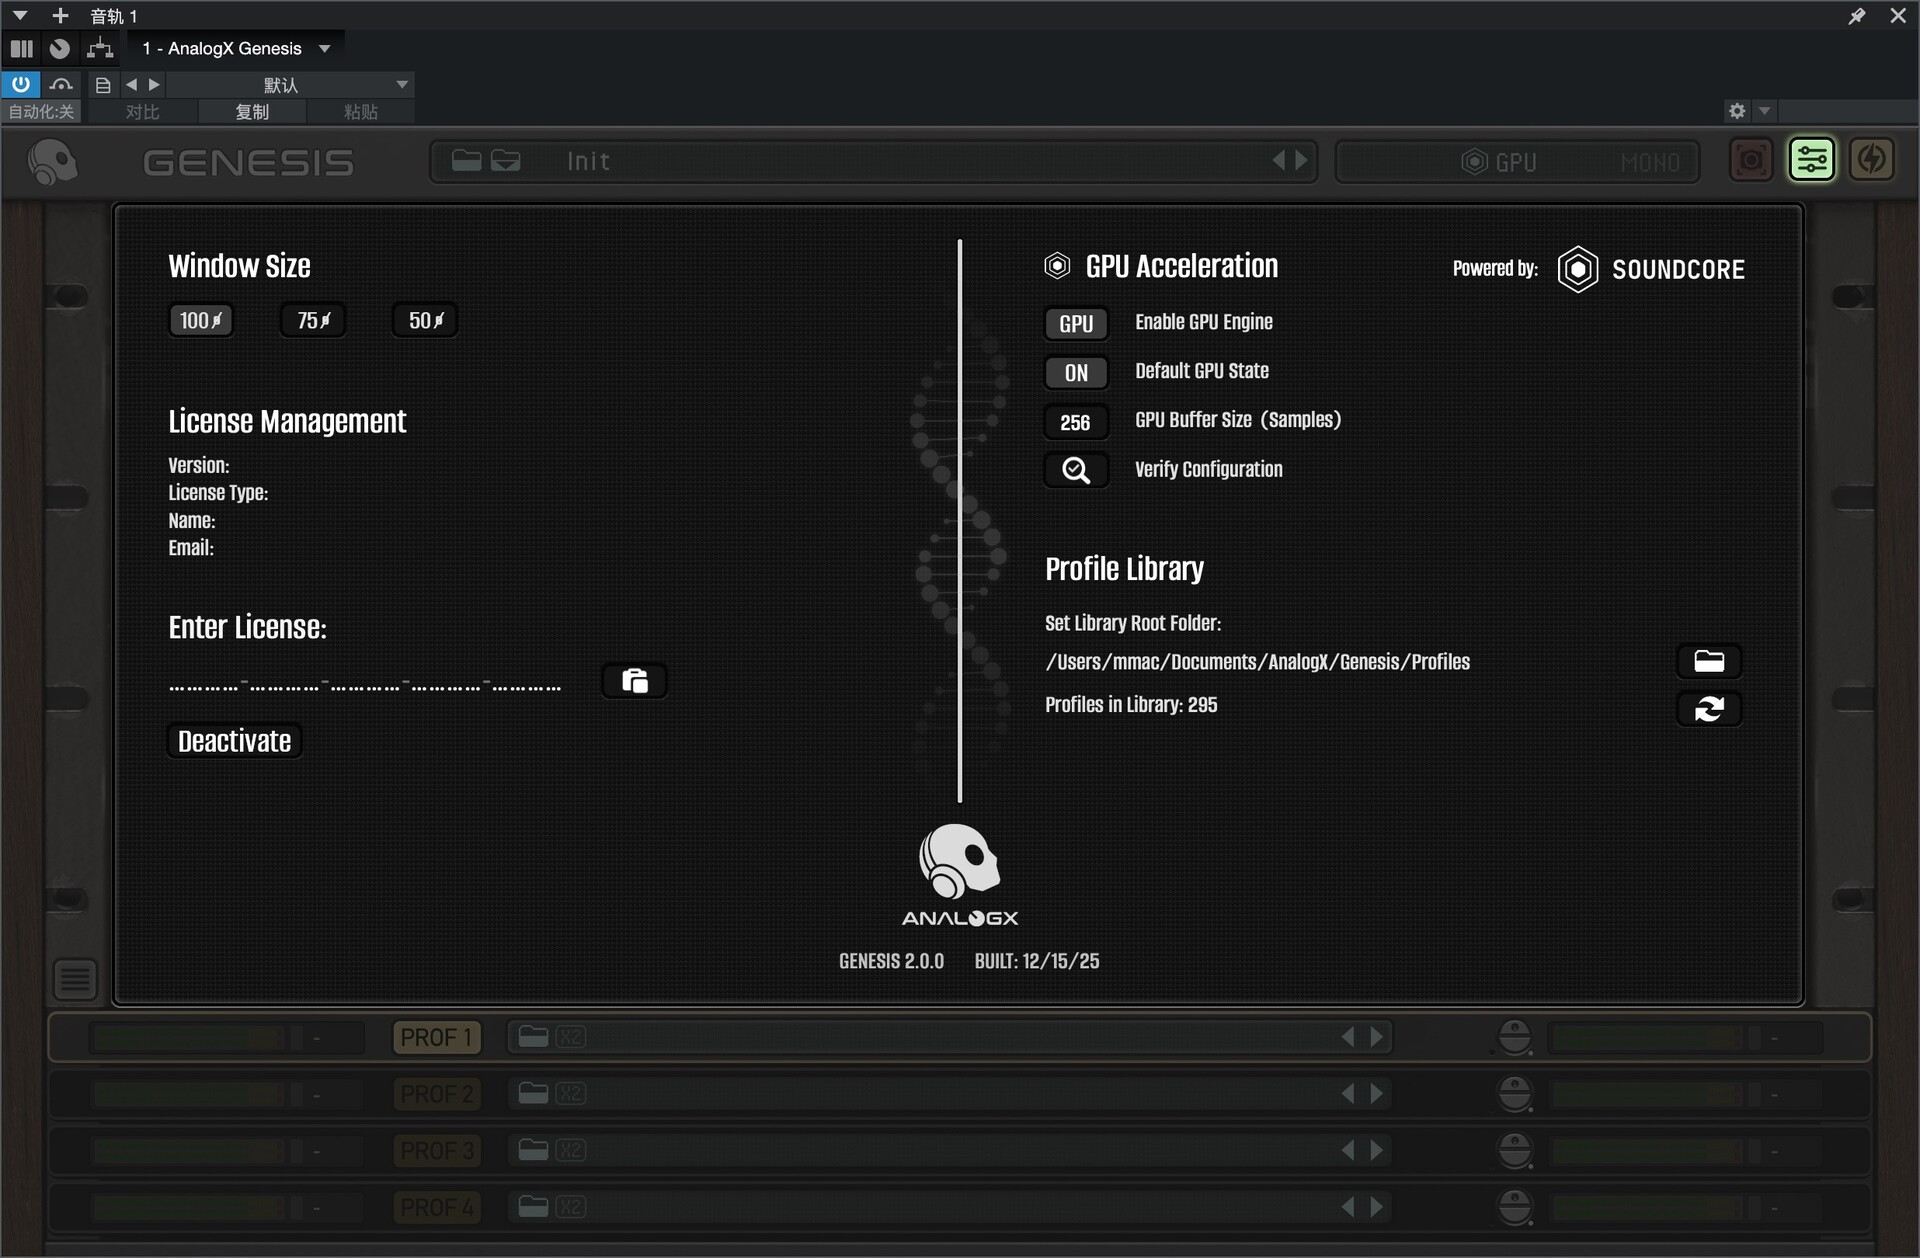Image resolution: width=1920 pixels, height=1258 pixels.
Task: Click the power bolt icon at top right
Action: pyautogui.click(x=1871, y=160)
